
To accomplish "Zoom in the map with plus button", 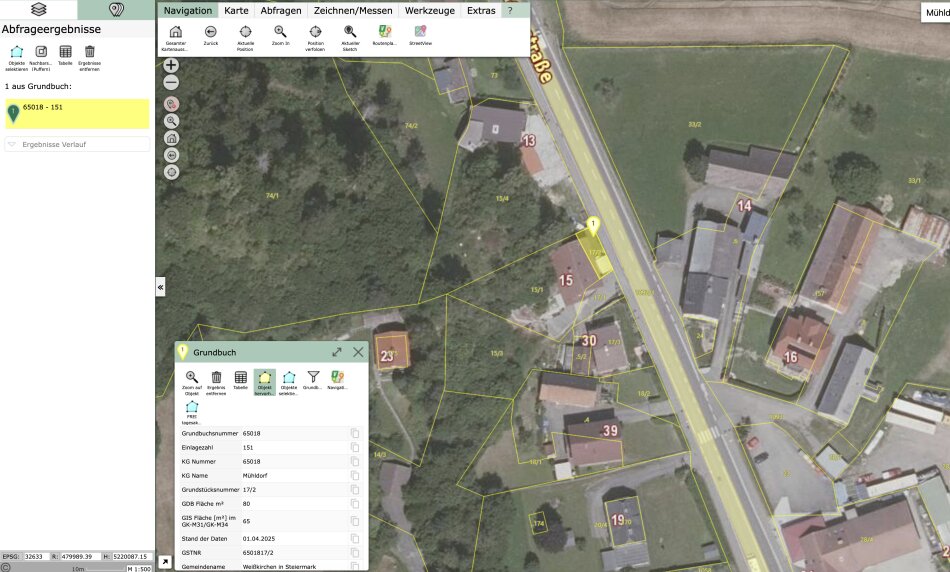I will click(171, 65).
